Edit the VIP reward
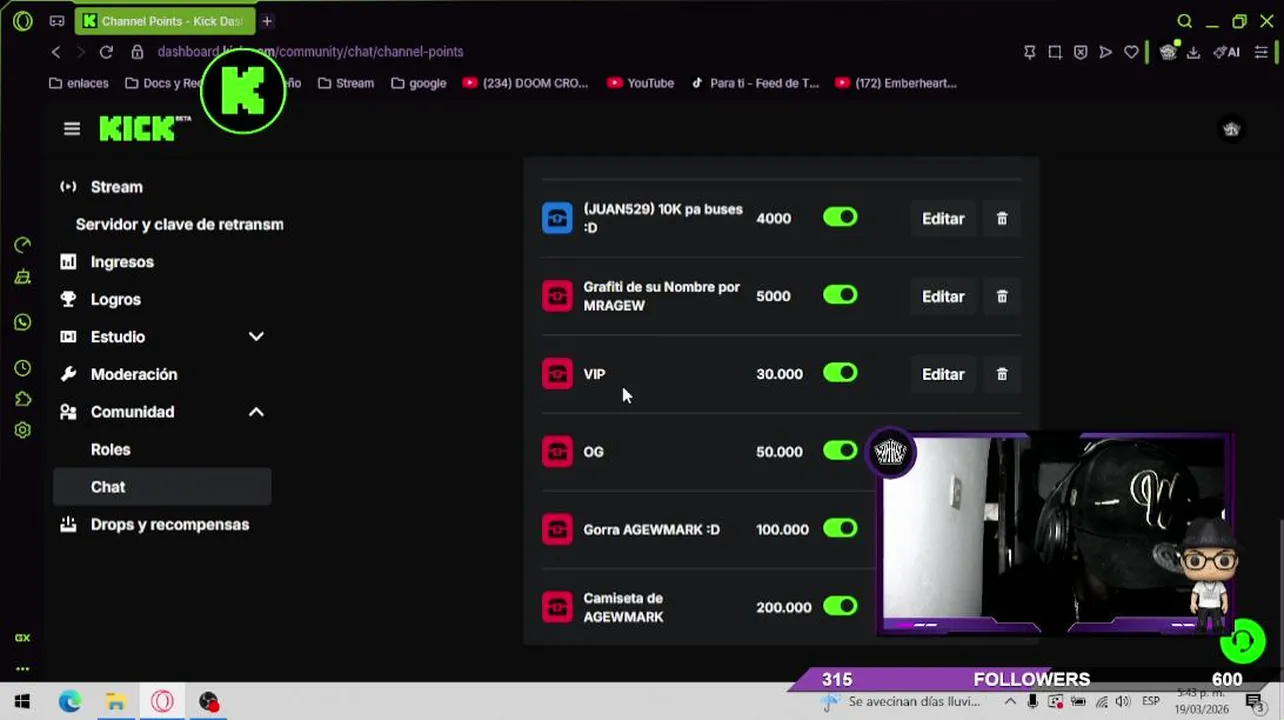The width and height of the screenshot is (1284, 720). pyautogui.click(x=943, y=374)
